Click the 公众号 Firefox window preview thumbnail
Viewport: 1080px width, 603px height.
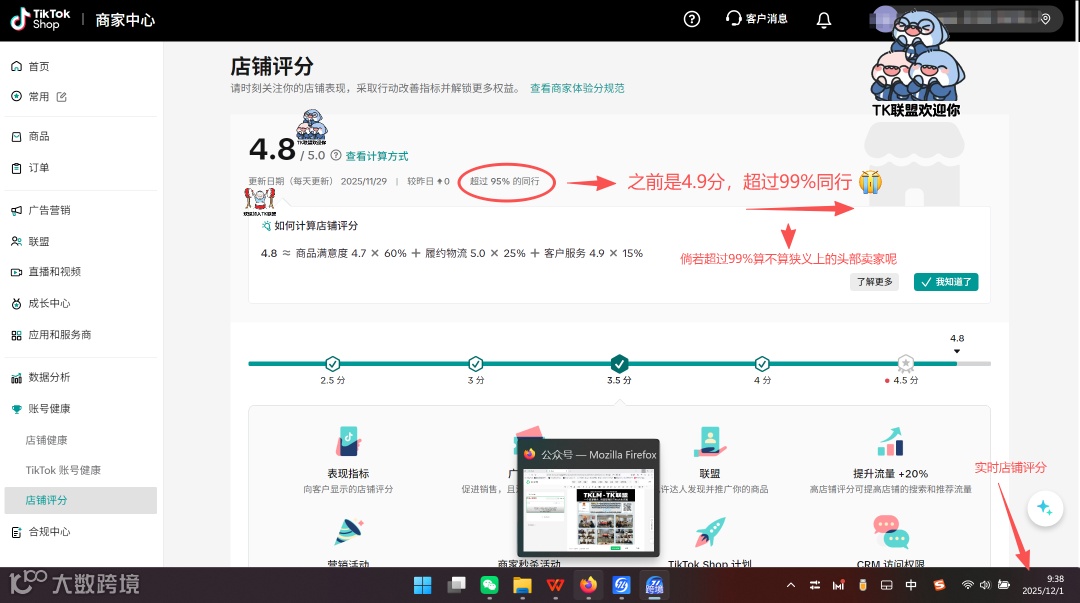[x=589, y=509]
